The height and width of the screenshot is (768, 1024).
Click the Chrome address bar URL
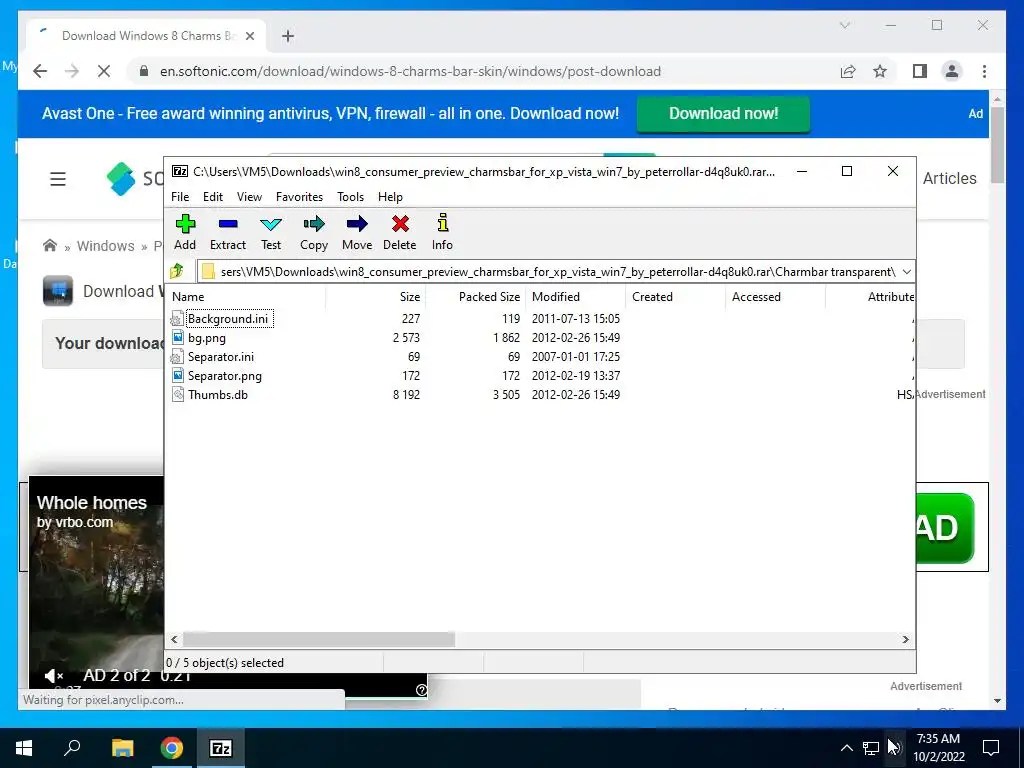pos(410,71)
